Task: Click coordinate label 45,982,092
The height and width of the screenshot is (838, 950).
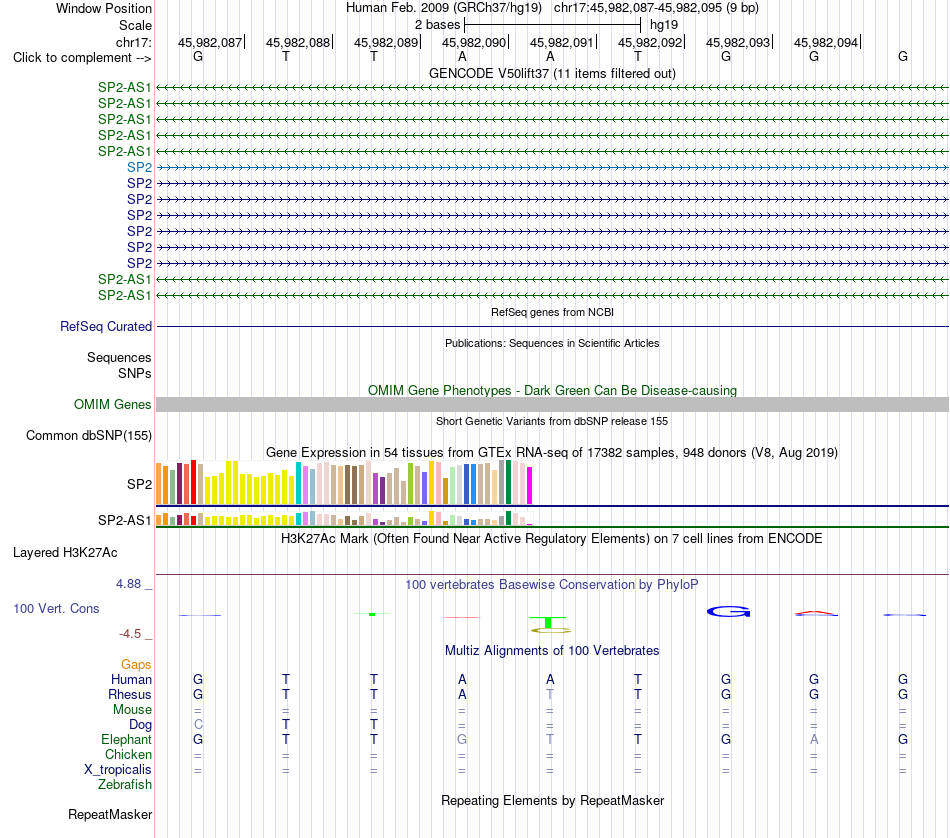Action: (649, 42)
